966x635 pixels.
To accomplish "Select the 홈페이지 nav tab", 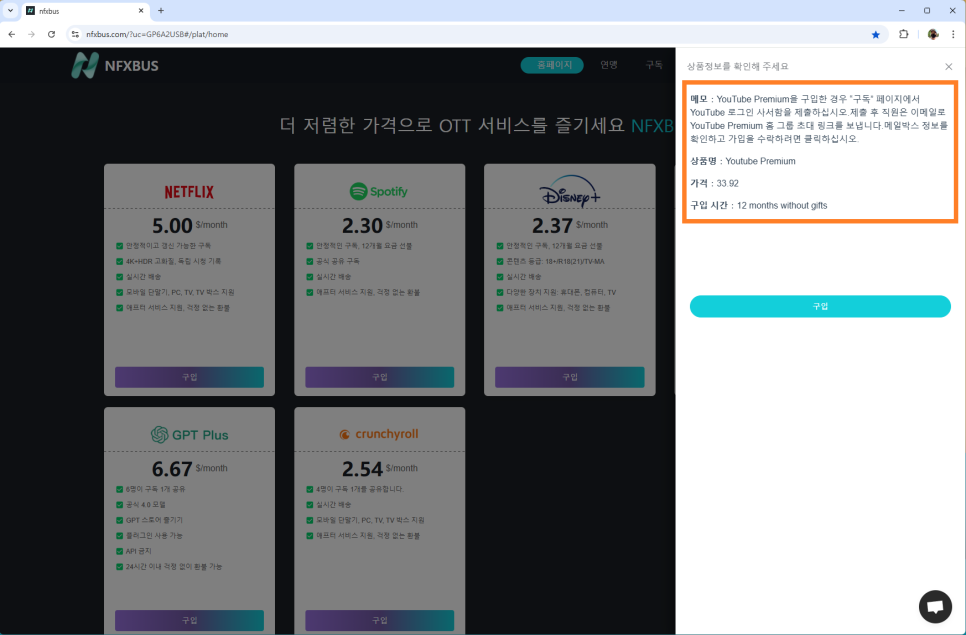I will point(552,65).
